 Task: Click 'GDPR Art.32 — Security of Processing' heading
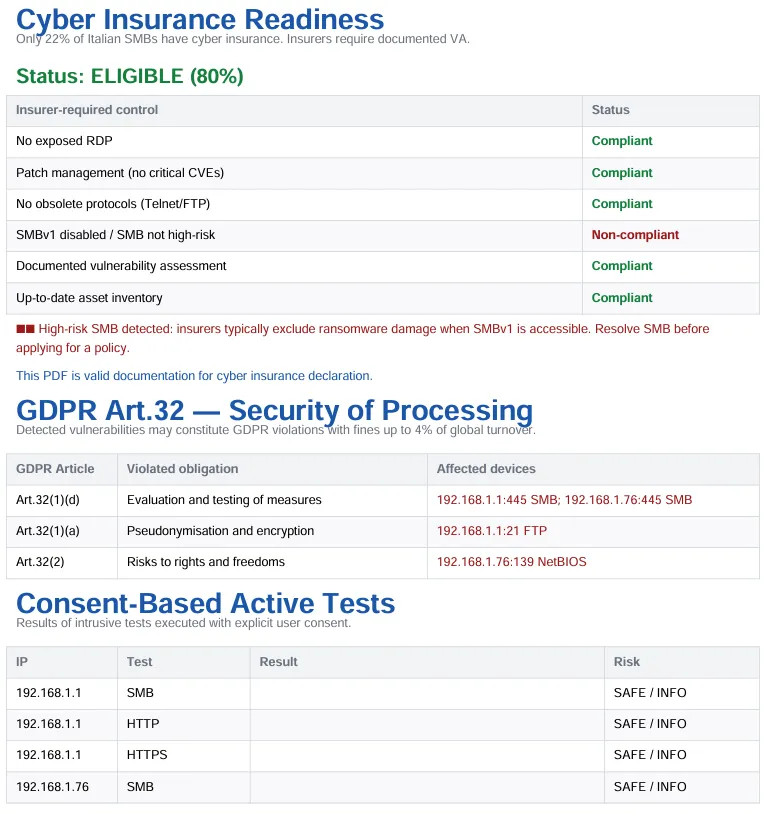tap(275, 411)
